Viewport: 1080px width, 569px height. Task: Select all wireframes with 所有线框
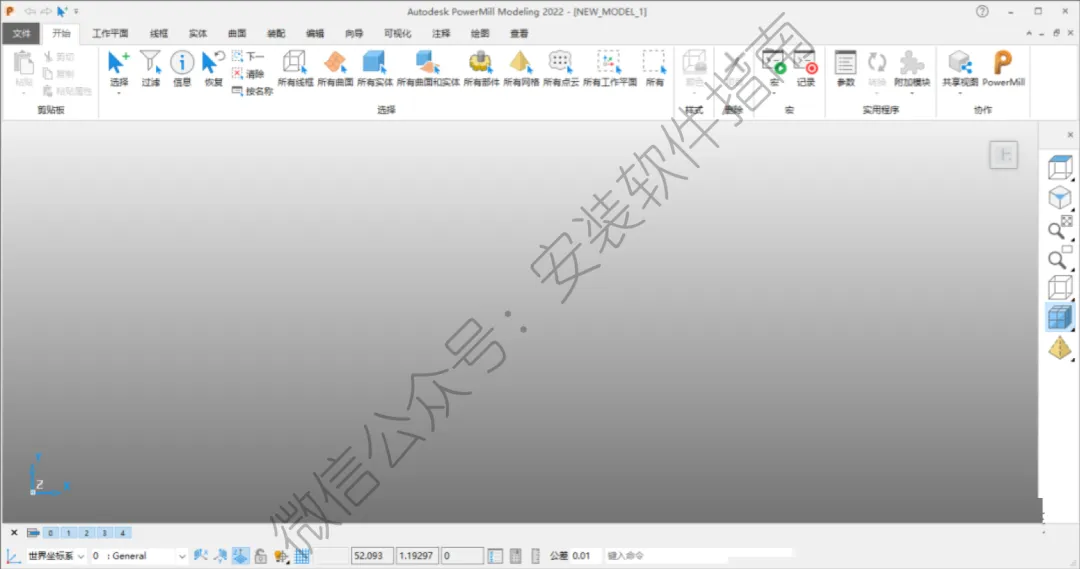(295, 68)
